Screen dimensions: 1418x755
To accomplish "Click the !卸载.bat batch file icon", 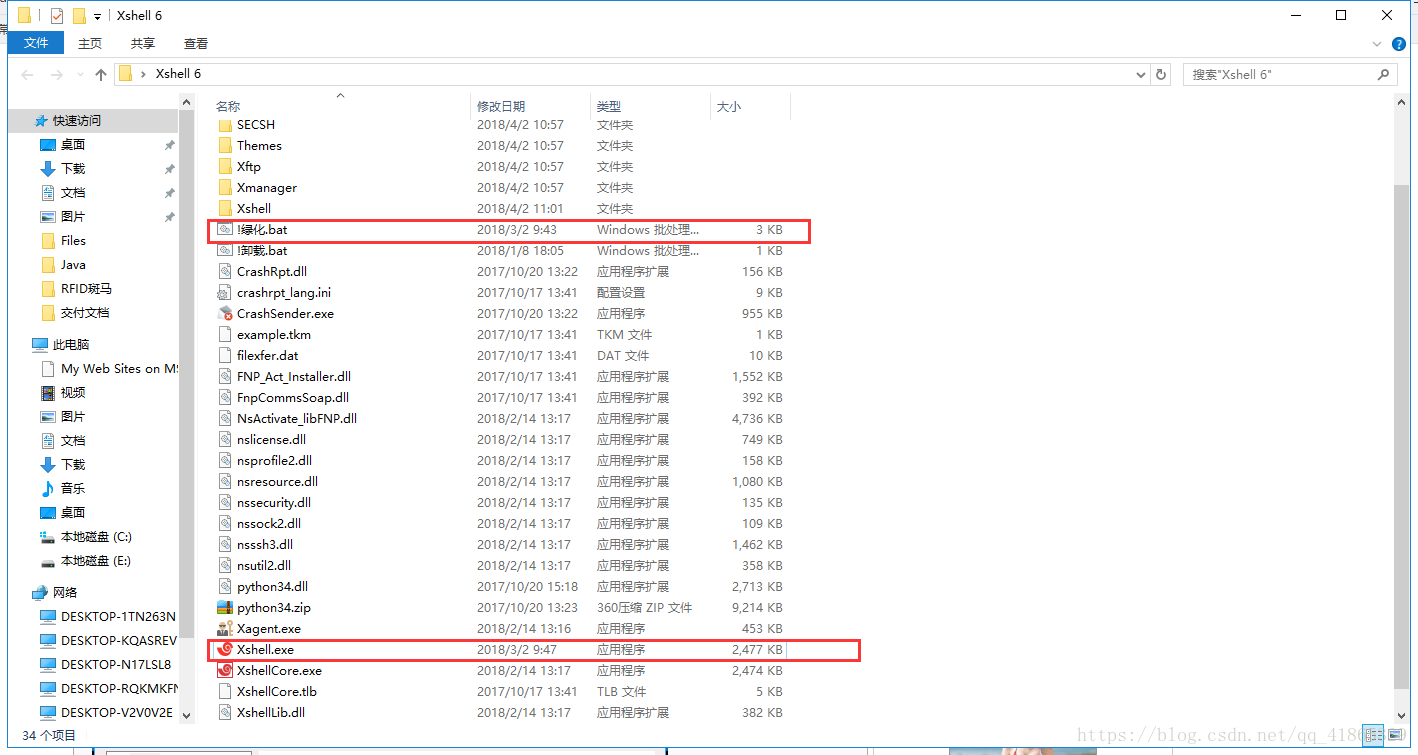I will [225, 251].
